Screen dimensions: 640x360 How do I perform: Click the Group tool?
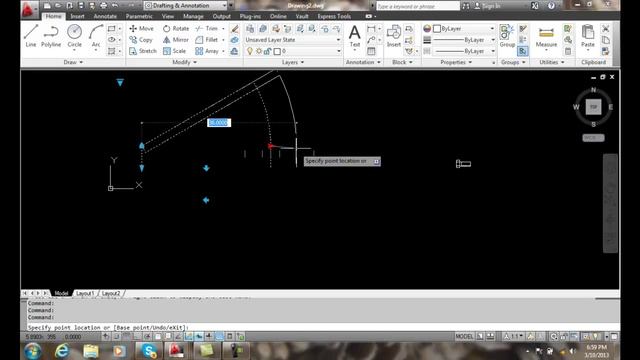[507, 36]
